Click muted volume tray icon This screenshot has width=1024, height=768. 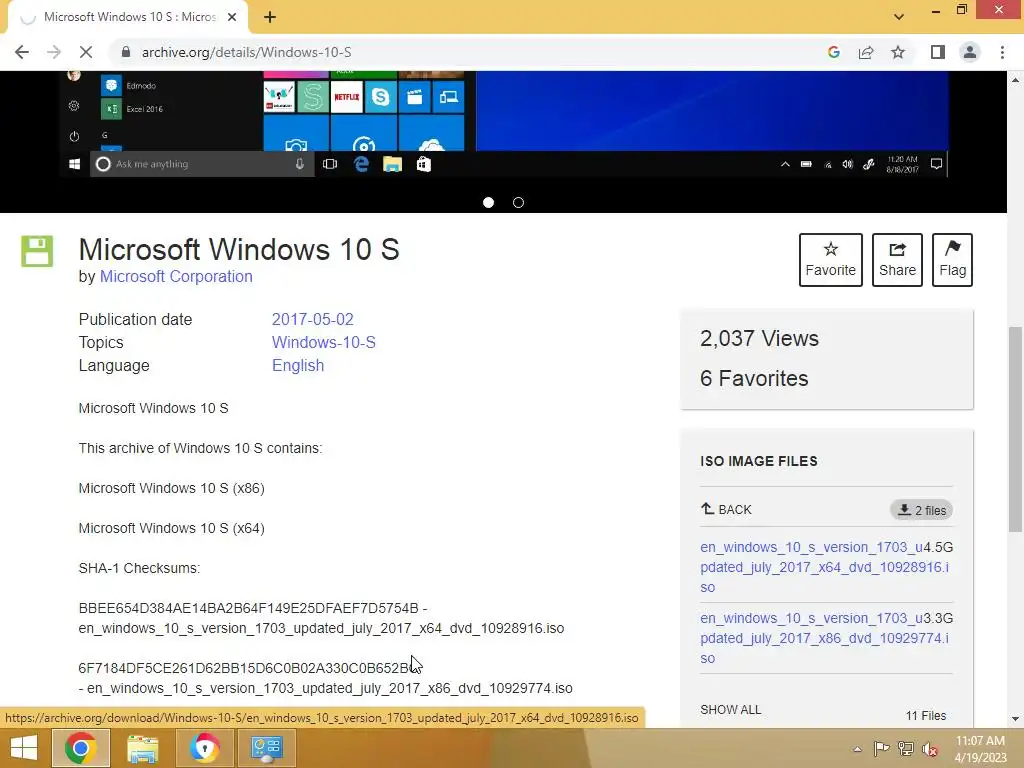coord(930,749)
